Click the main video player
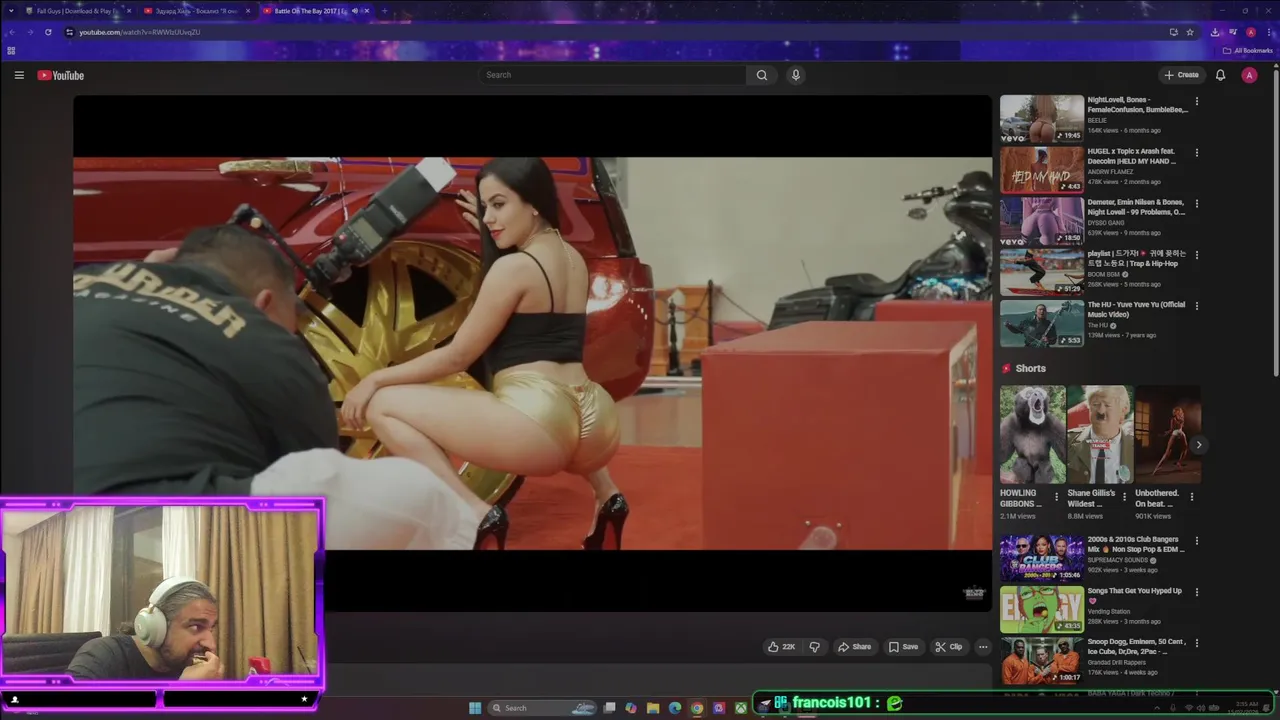Screen dimensions: 1280x720 pyautogui.click(x=532, y=353)
